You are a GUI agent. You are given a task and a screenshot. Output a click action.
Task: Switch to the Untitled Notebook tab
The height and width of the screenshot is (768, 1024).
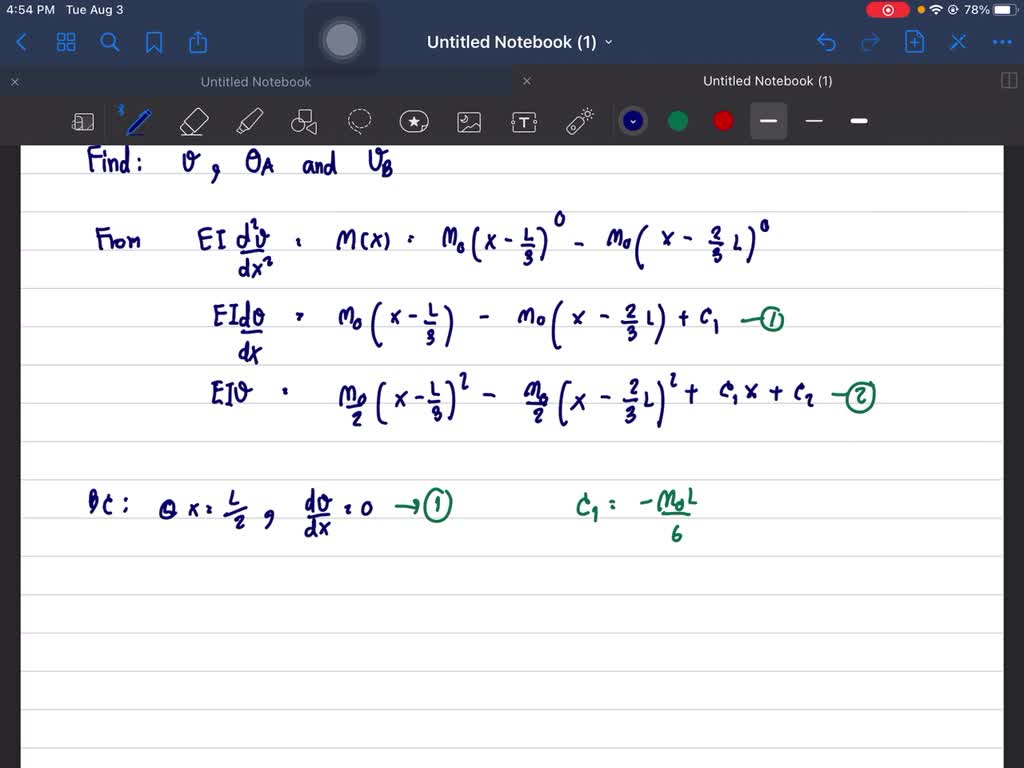255,81
